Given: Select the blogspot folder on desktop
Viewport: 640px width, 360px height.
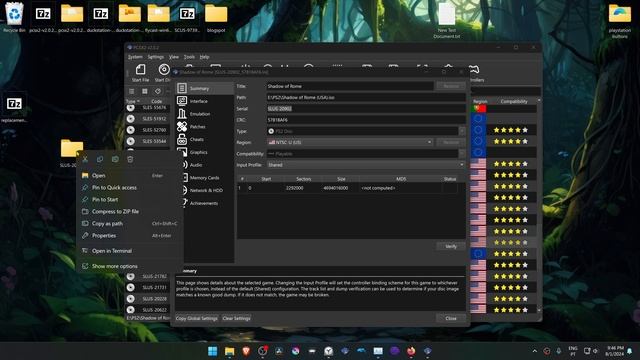Looking at the screenshot, I should [x=216, y=18].
